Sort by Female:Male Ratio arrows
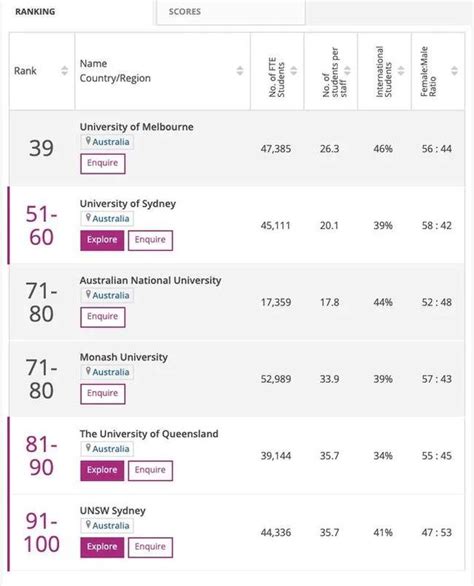 point(454,70)
